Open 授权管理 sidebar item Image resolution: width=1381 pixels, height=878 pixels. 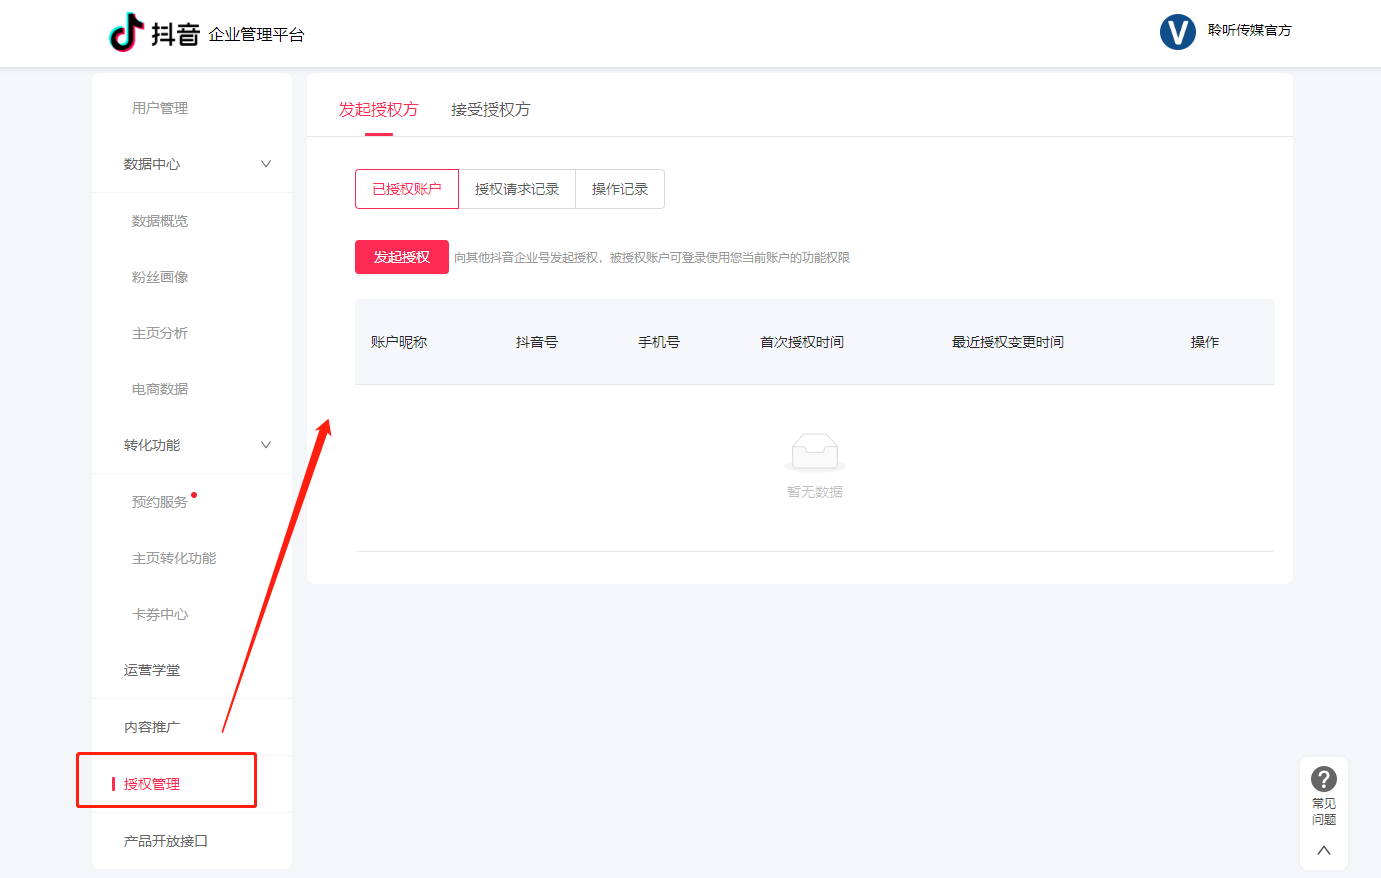tap(152, 784)
